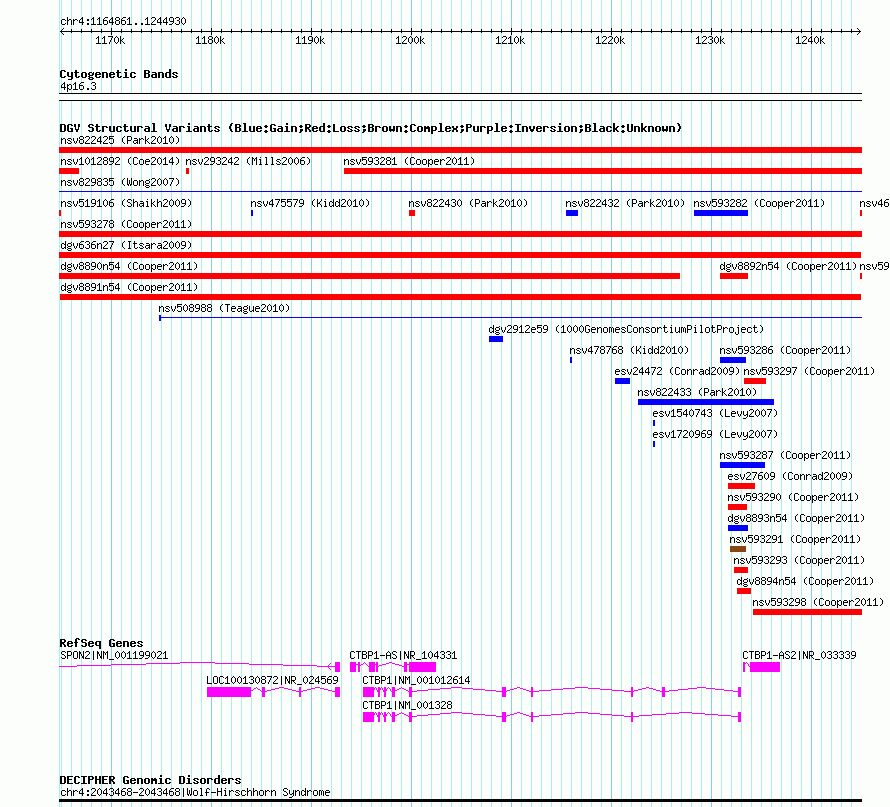
Task: Select the nsv519106 (Shaikh2009) label
Action: tap(126, 203)
